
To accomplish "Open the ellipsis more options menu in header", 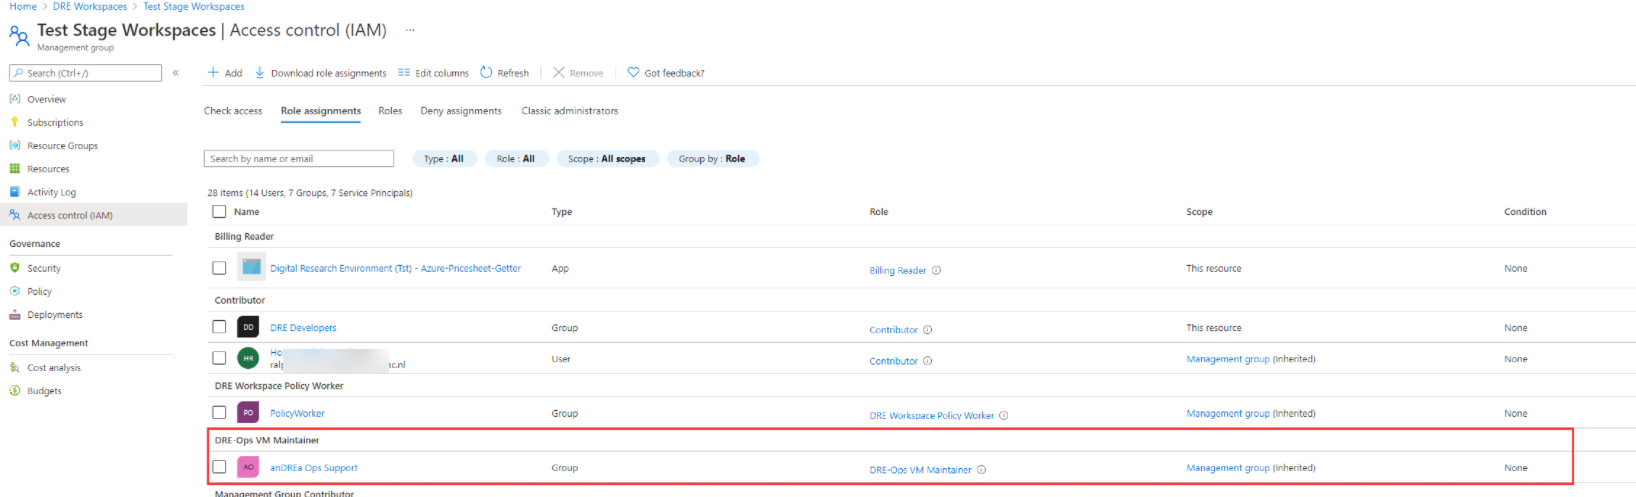I will (x=409, y=30).
